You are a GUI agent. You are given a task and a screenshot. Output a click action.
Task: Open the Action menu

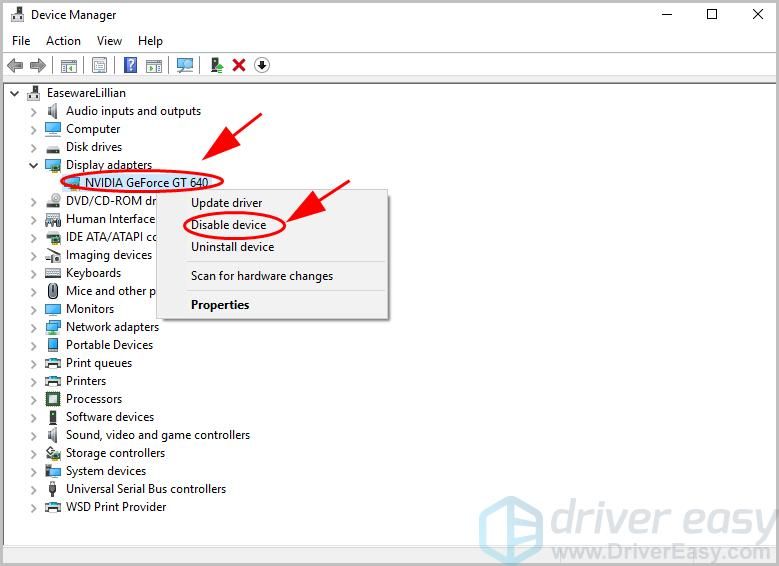[63, 41]
